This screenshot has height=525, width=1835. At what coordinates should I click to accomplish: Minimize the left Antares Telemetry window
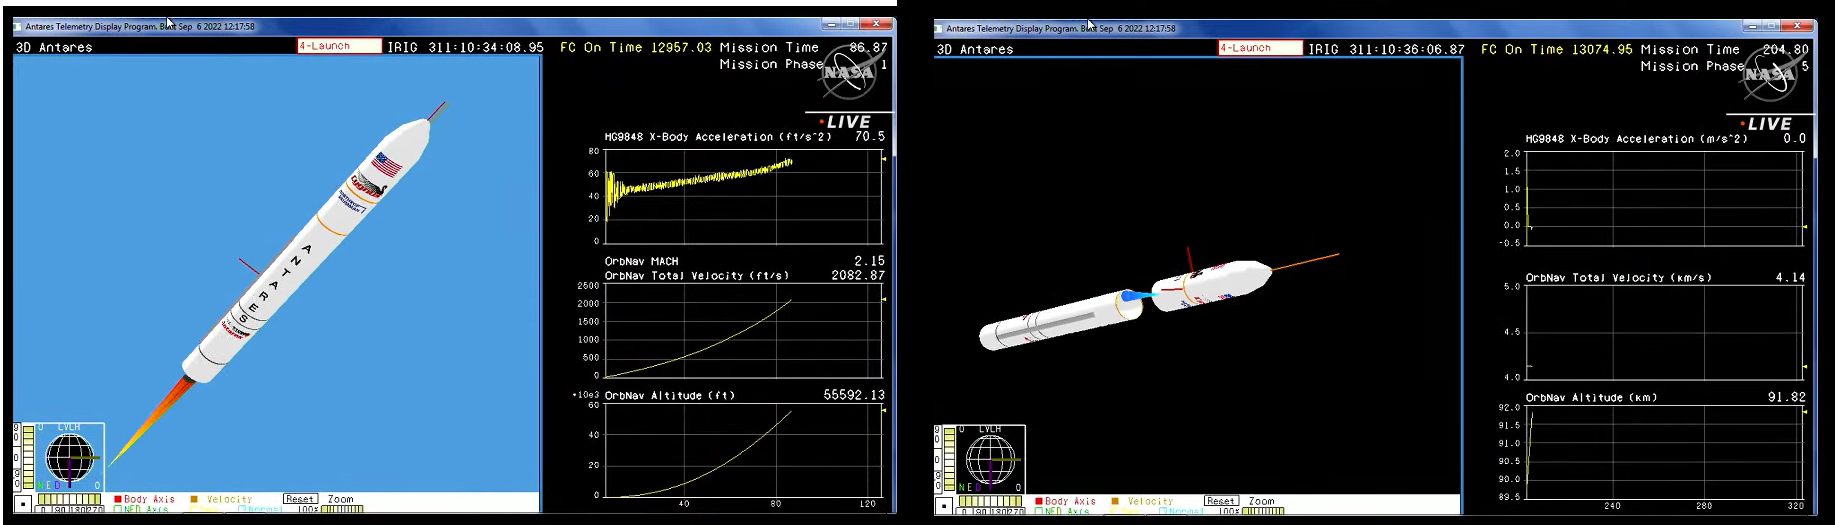pyautogui.click(x=832, y=24)
